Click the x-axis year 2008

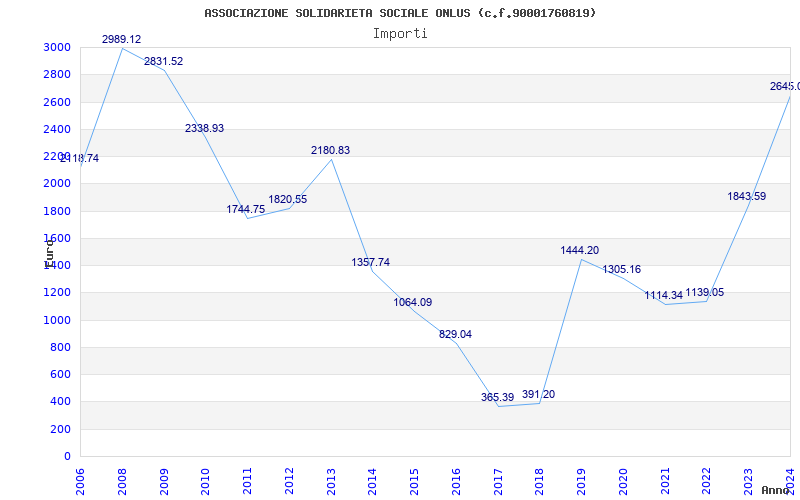pos(122,482)
